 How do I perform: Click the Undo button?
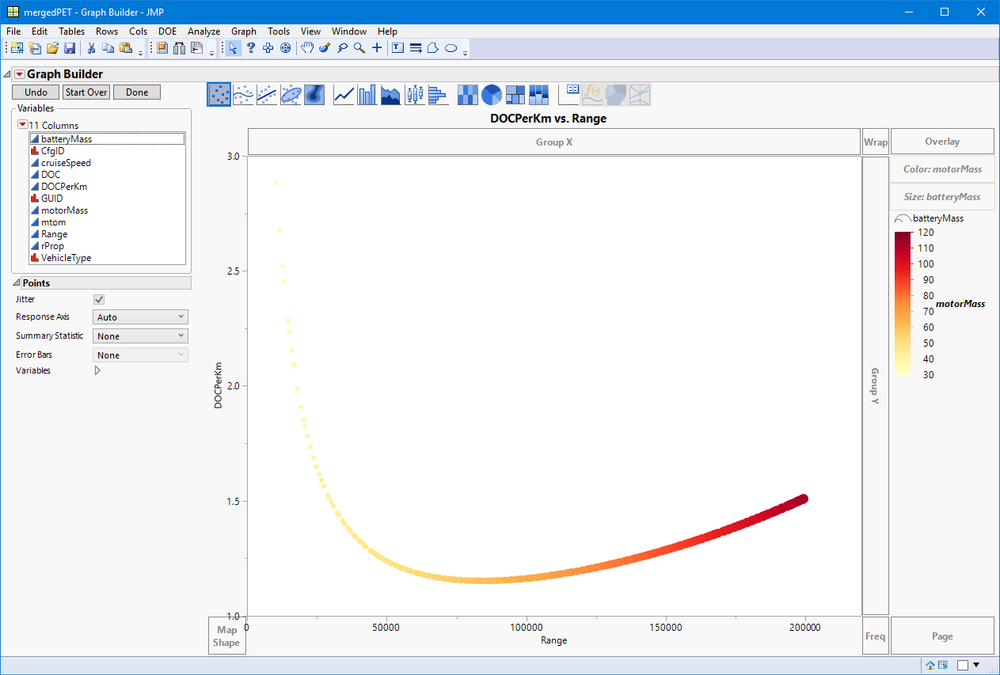coord(36,93)
